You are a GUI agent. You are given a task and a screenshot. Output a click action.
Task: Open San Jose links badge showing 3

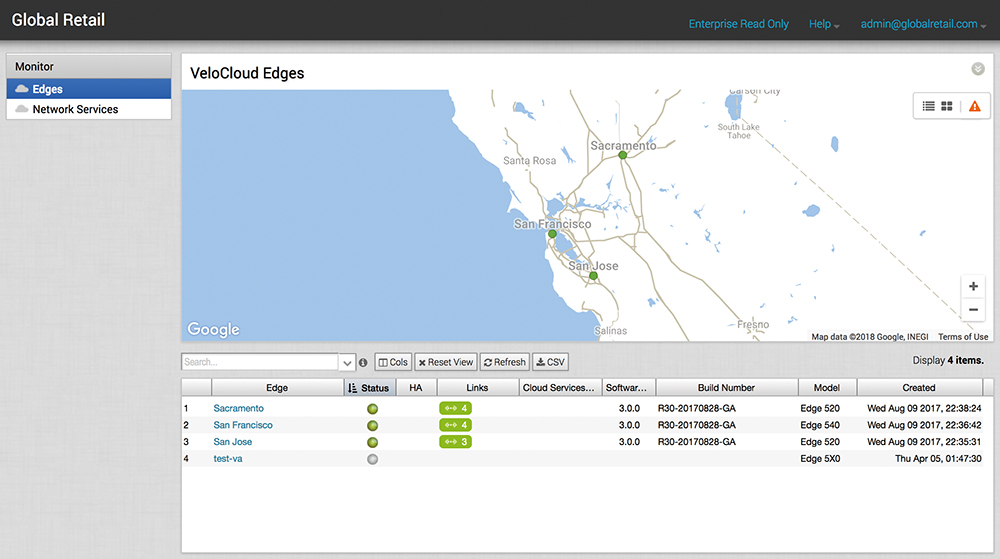[455, 441]
